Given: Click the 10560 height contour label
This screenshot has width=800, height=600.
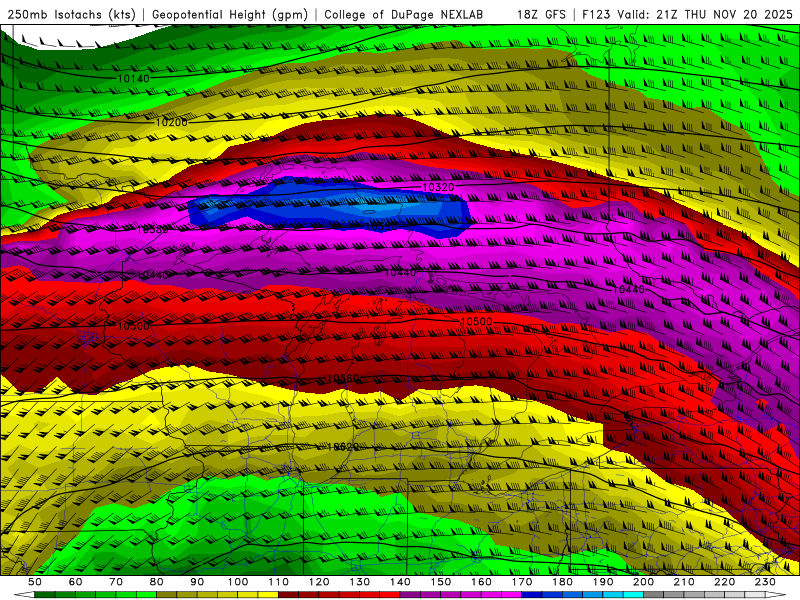Looking at the screenshot, I should pos(343,378).
